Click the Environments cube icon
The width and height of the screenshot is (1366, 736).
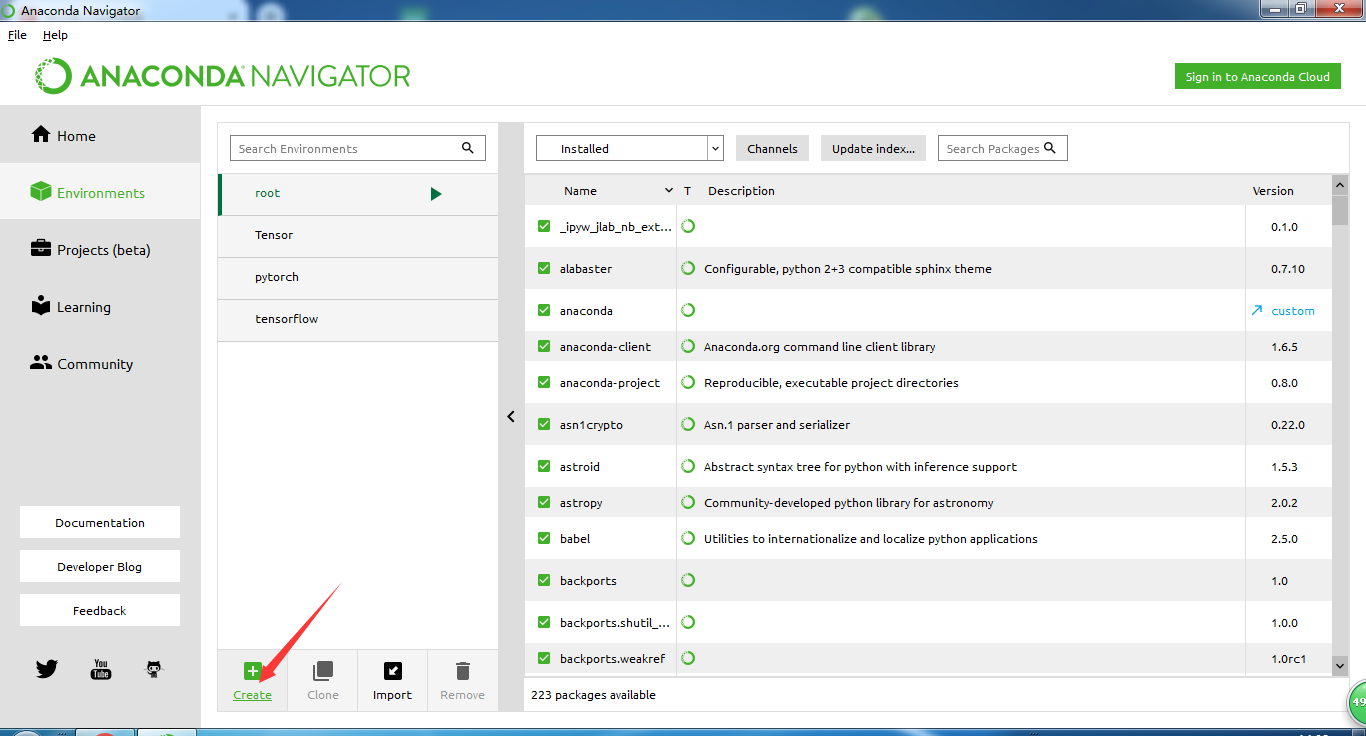coord(41,191)
